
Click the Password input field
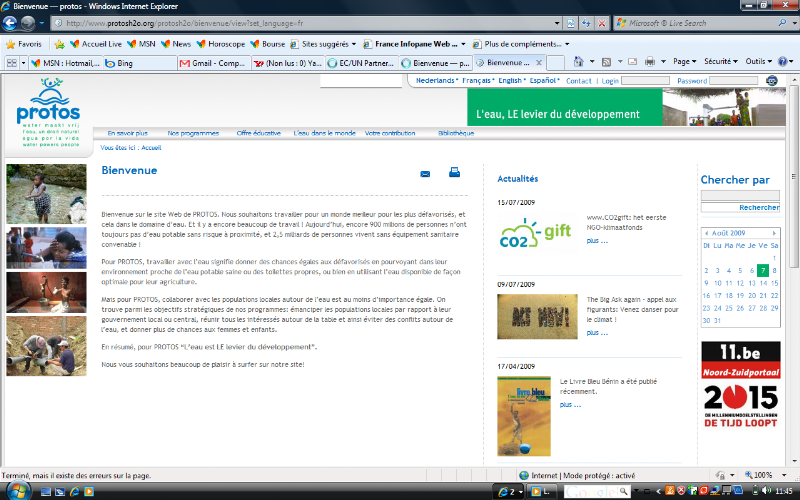tap(734, 81)
